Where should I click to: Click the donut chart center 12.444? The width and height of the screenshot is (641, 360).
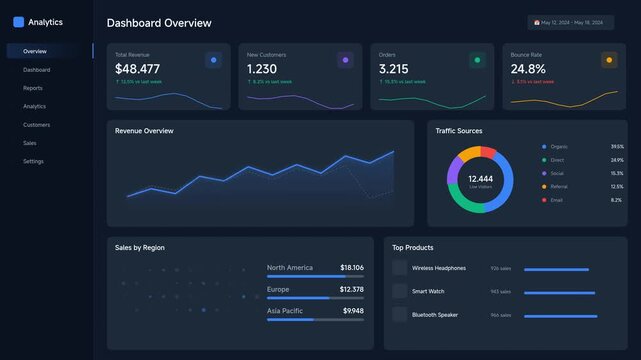coord(480,179)
